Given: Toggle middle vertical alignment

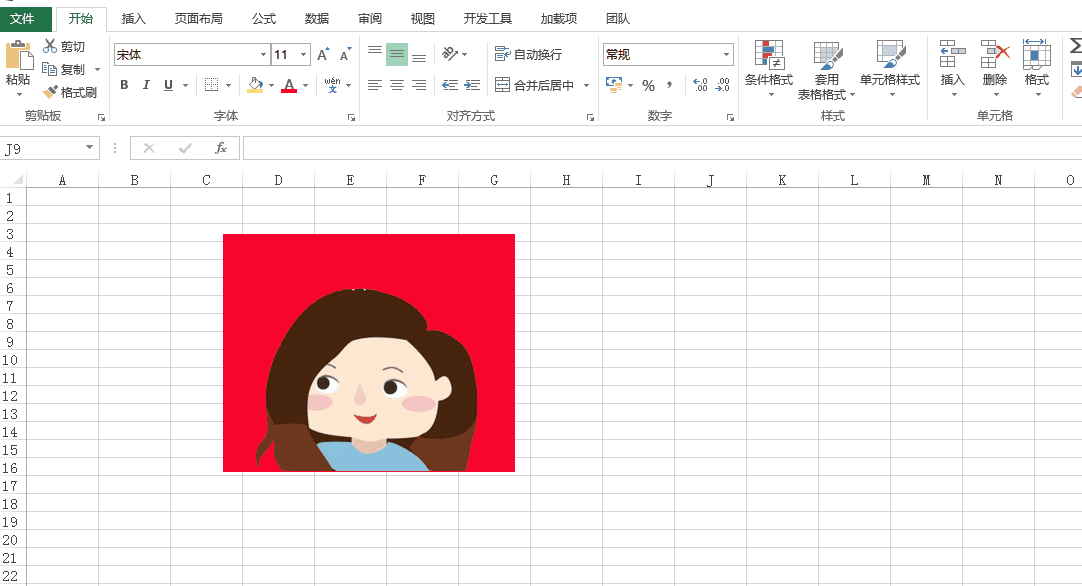Looking at the screenshot, I should click(x=397, y=54).
